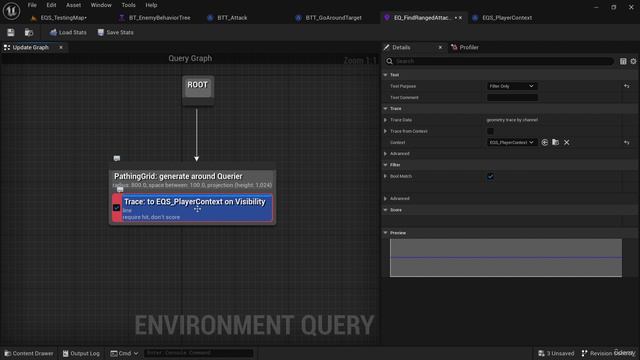640x360 pixels.
Task: Open the Revision Control menu
Action: [x=609, y=353]
